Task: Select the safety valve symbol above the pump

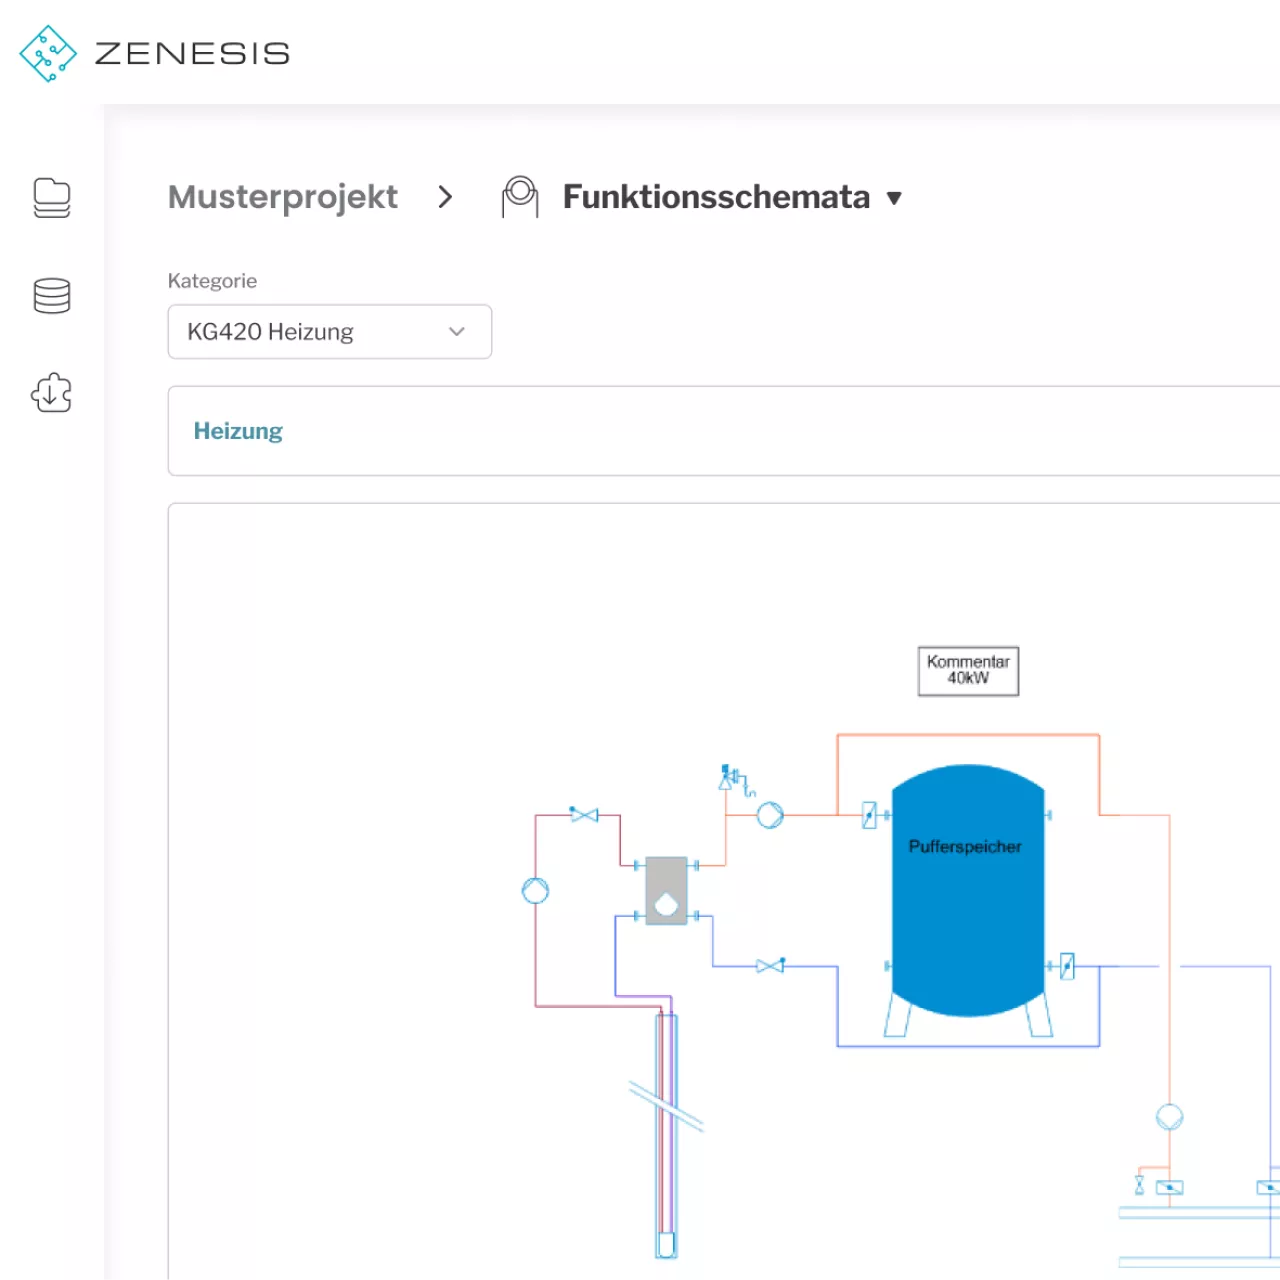Action: coord(731,778)
